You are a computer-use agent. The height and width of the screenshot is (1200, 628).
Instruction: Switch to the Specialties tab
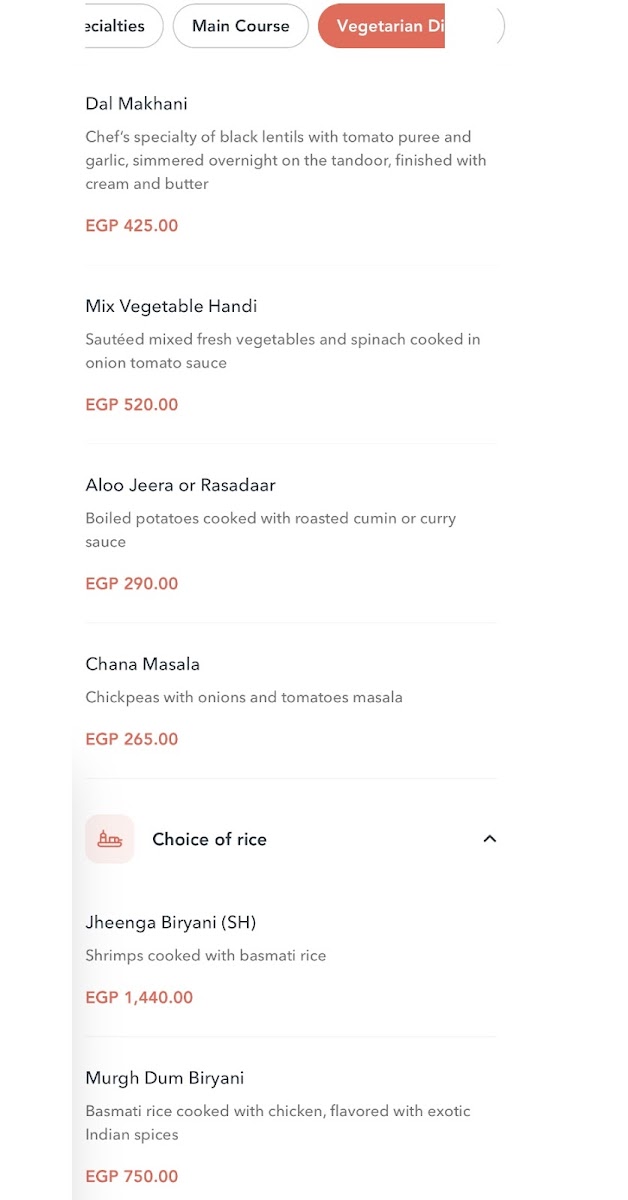point(124,26)
